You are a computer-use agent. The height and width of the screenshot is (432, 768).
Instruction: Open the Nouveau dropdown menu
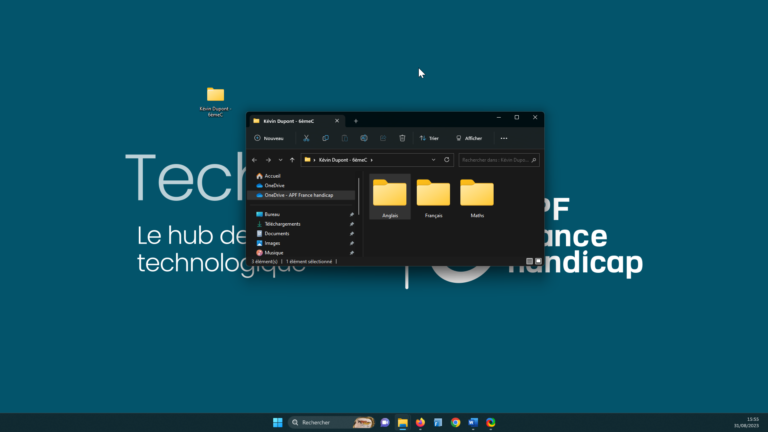coord(269,138)
